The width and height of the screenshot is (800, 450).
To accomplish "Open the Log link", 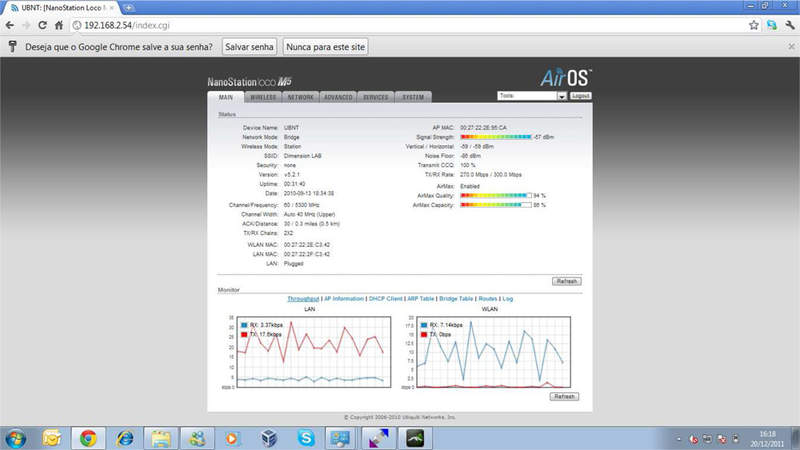I will 508,298.
